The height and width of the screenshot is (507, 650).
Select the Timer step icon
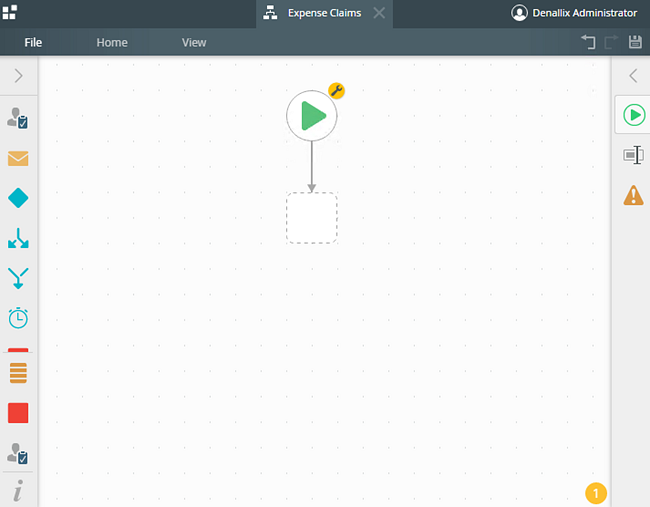(x=18, y=318)
